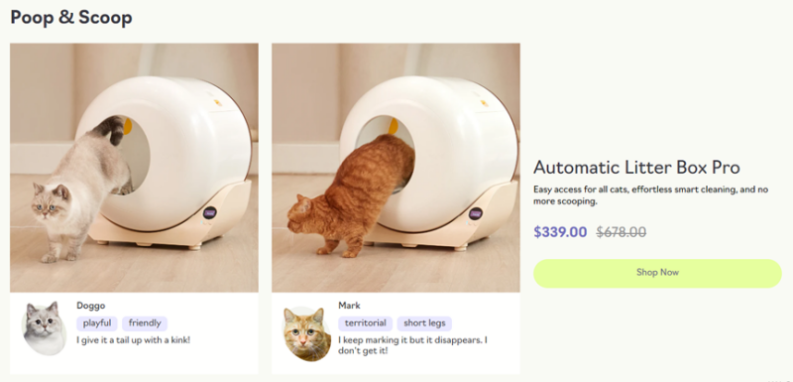This screenshot has width=793, height=382.
Task: Click the Poop & Scoop heading
Action: tap(71, 17)
